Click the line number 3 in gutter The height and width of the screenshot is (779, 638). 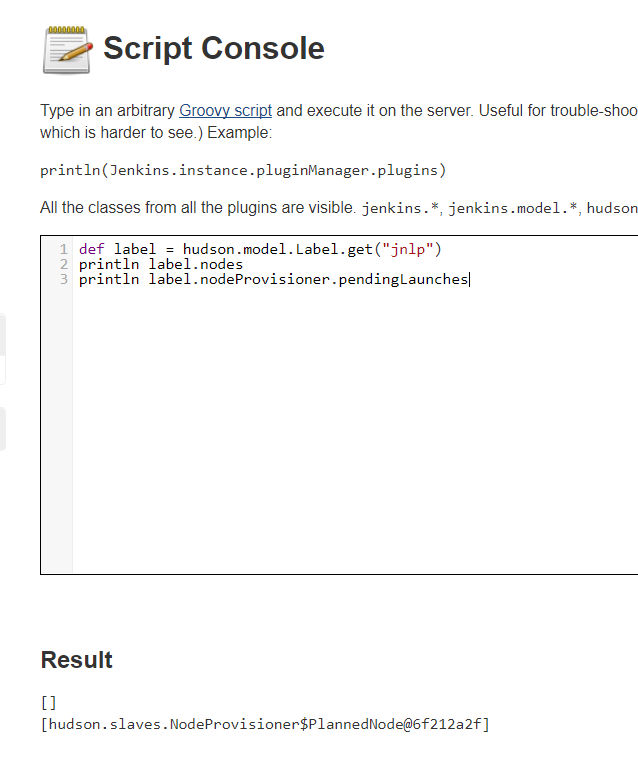pyautogui.click(x=64, y=280)
